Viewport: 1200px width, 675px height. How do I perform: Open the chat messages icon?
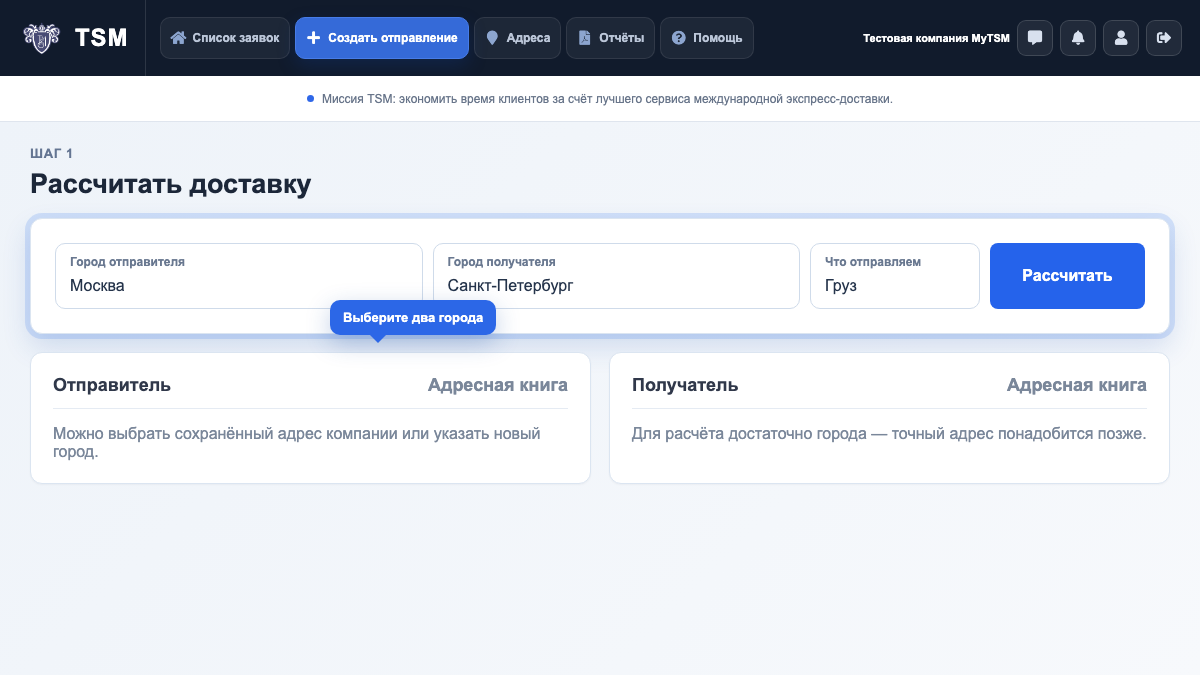(1035, 38)
